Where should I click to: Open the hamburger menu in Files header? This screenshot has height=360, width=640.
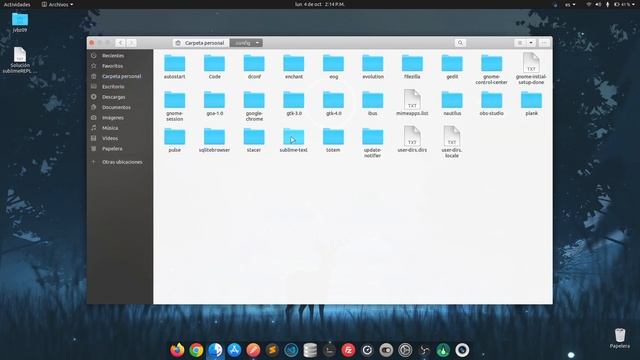coord(544,43)
